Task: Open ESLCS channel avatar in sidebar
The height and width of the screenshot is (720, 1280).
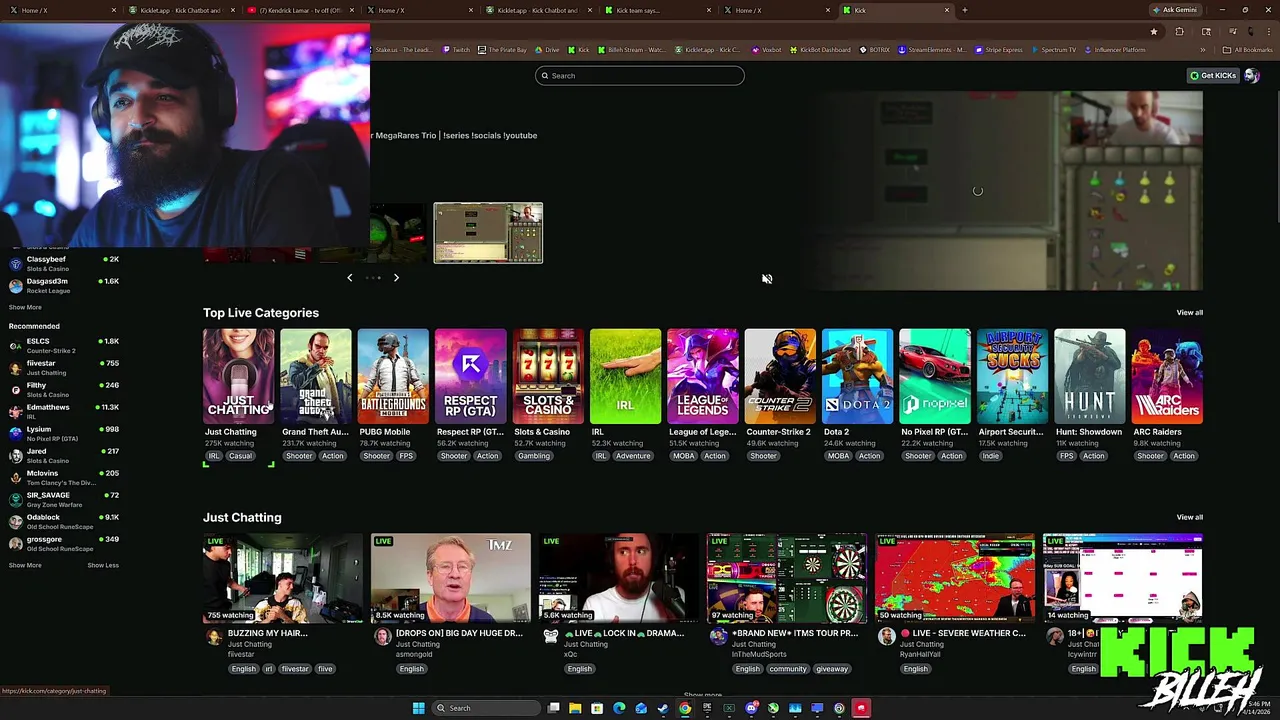Action: pyautogui.click(x=15, y=346)
